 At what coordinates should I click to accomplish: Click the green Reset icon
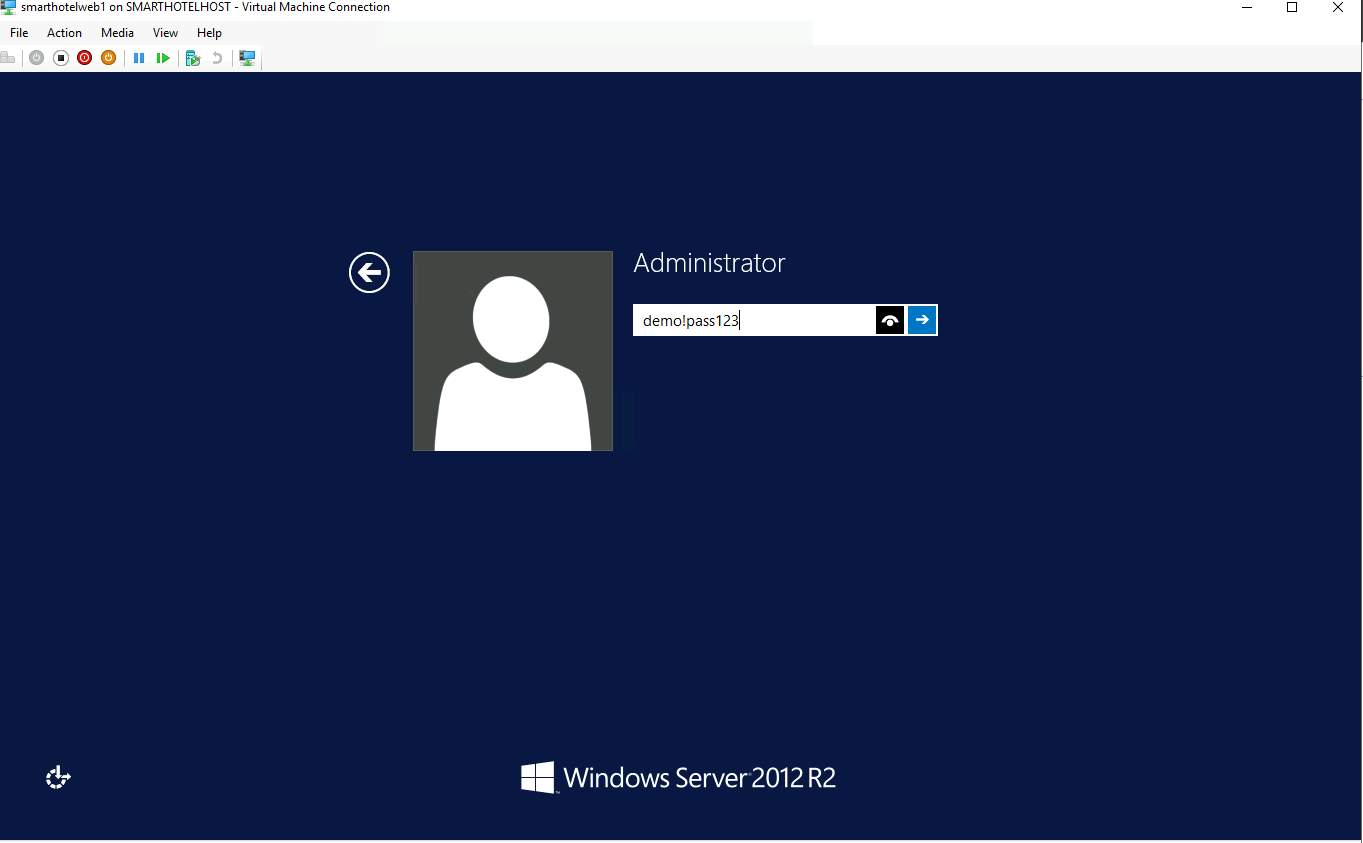coord(163,58)
